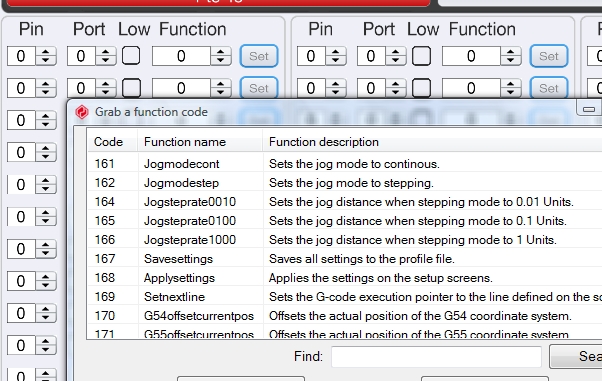Decrease Port value in left group's second row
The height and width of the screenshot is (381, 602).
point(106,93)
